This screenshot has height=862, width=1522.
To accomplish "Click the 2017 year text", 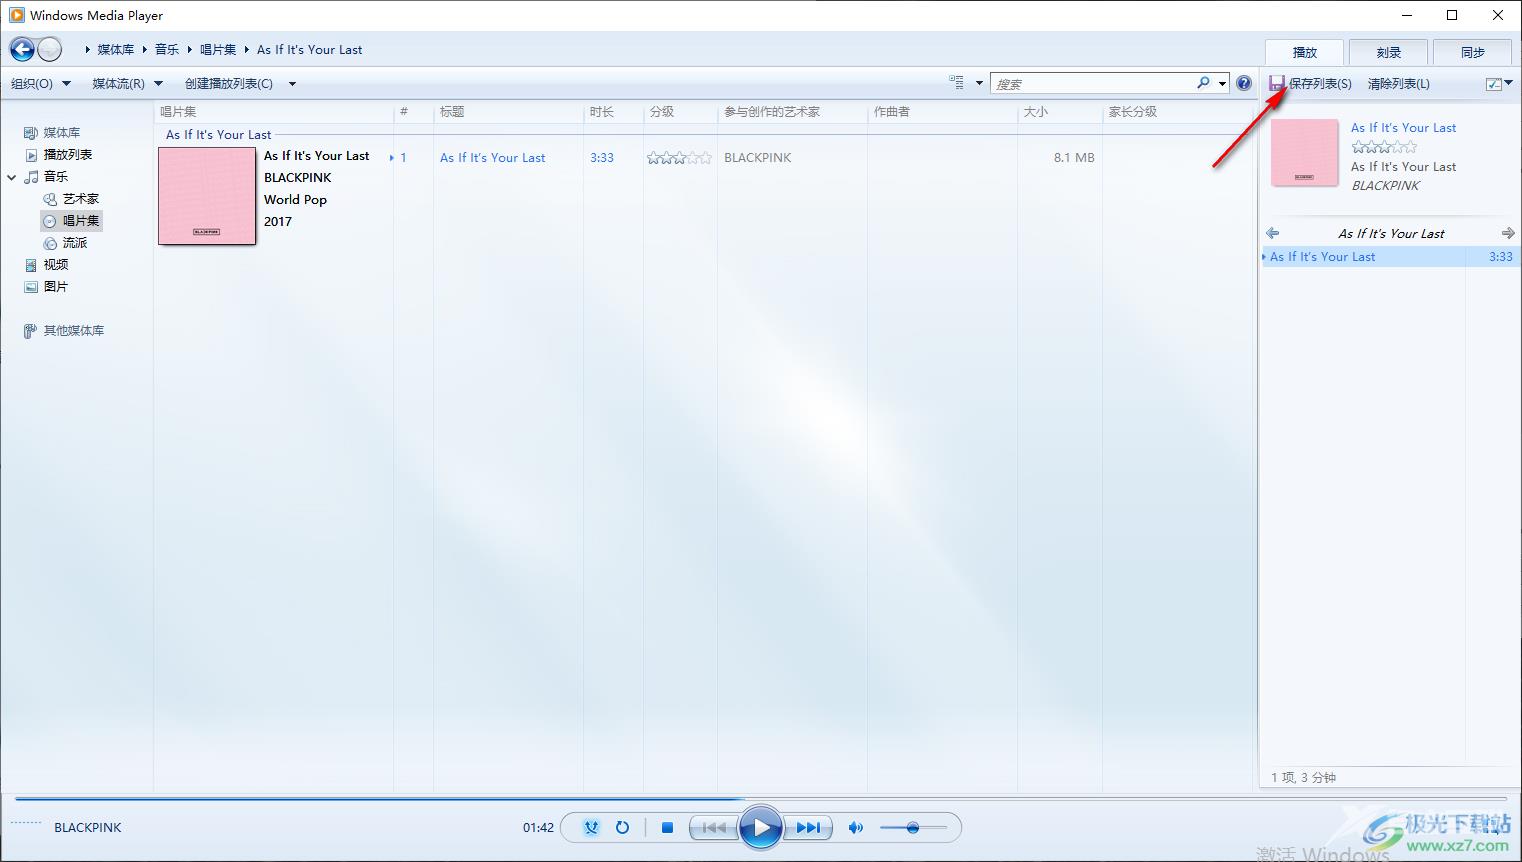I will click(278, 221).
